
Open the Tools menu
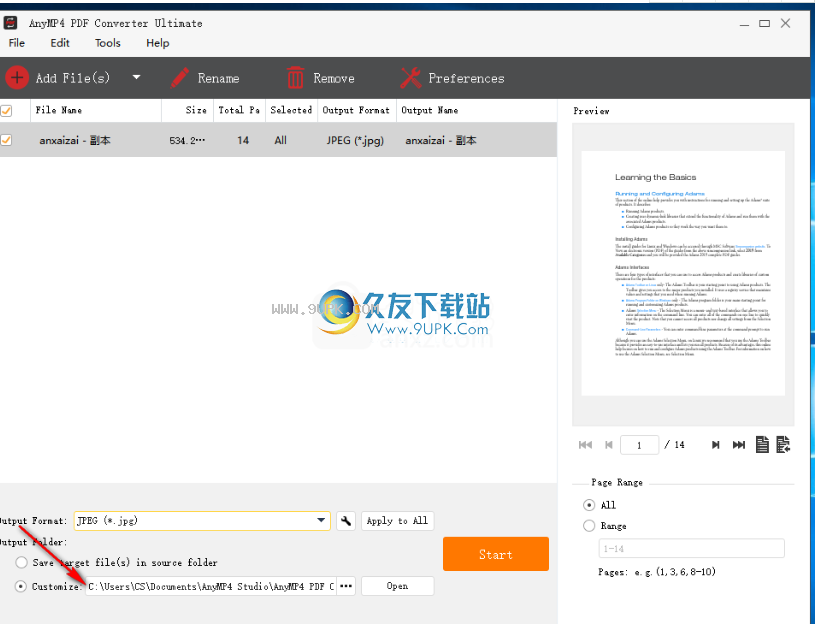[108, 43]
